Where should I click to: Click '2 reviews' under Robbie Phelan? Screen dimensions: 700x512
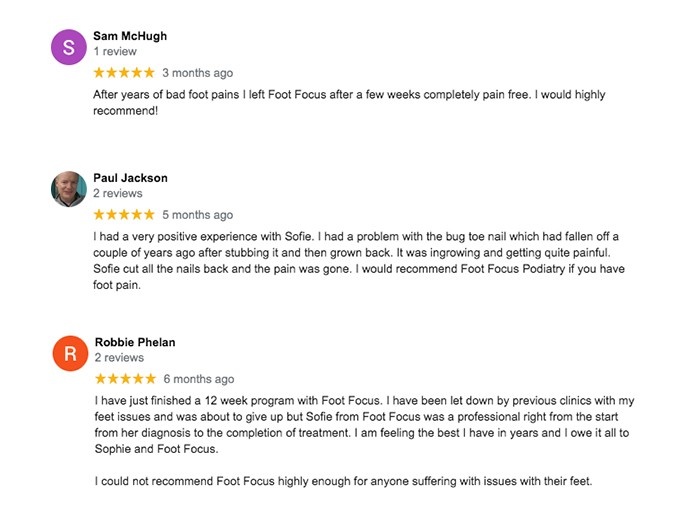click(x=119, y=358)
